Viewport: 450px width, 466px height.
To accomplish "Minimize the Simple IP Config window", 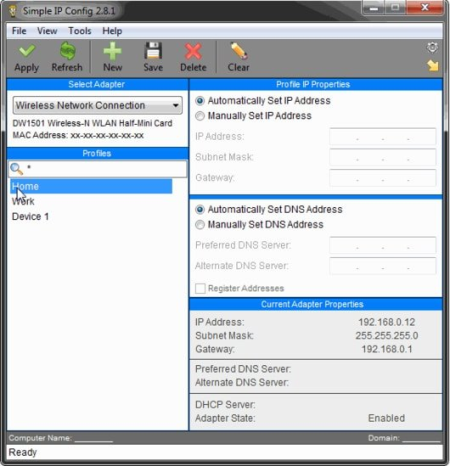I will [374, 8].
